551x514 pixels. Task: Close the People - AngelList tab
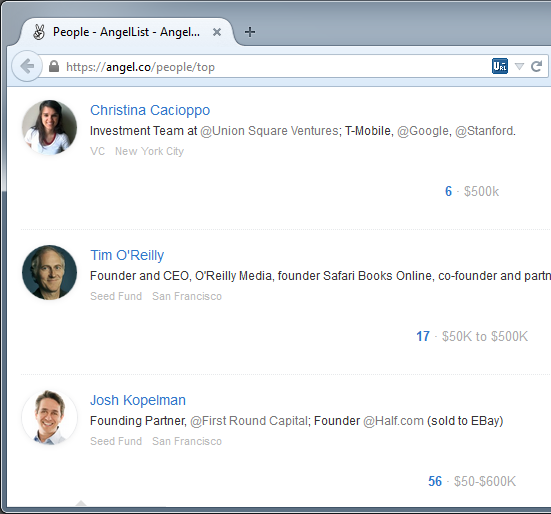pyautogui.click(x=217, y=32)
